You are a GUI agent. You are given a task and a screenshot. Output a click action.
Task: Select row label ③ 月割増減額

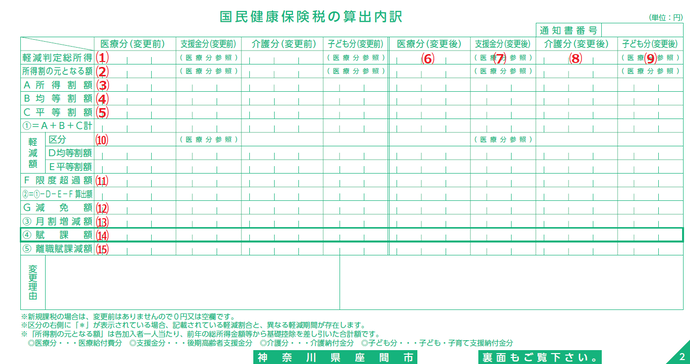(57, 221)
